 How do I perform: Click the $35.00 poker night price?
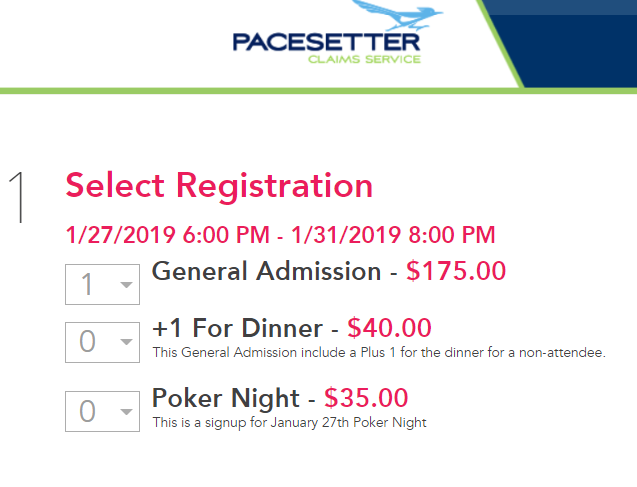pos(366,398)
